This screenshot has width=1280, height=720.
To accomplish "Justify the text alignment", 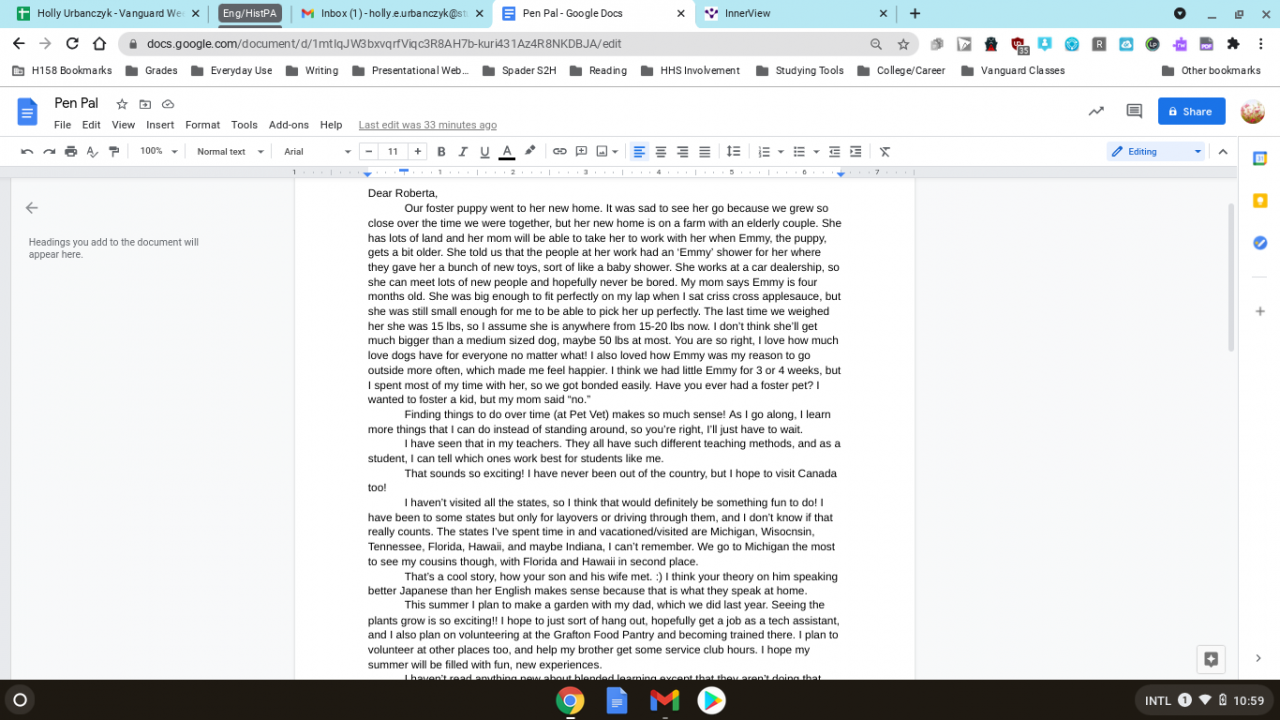I will coord(705,152).
